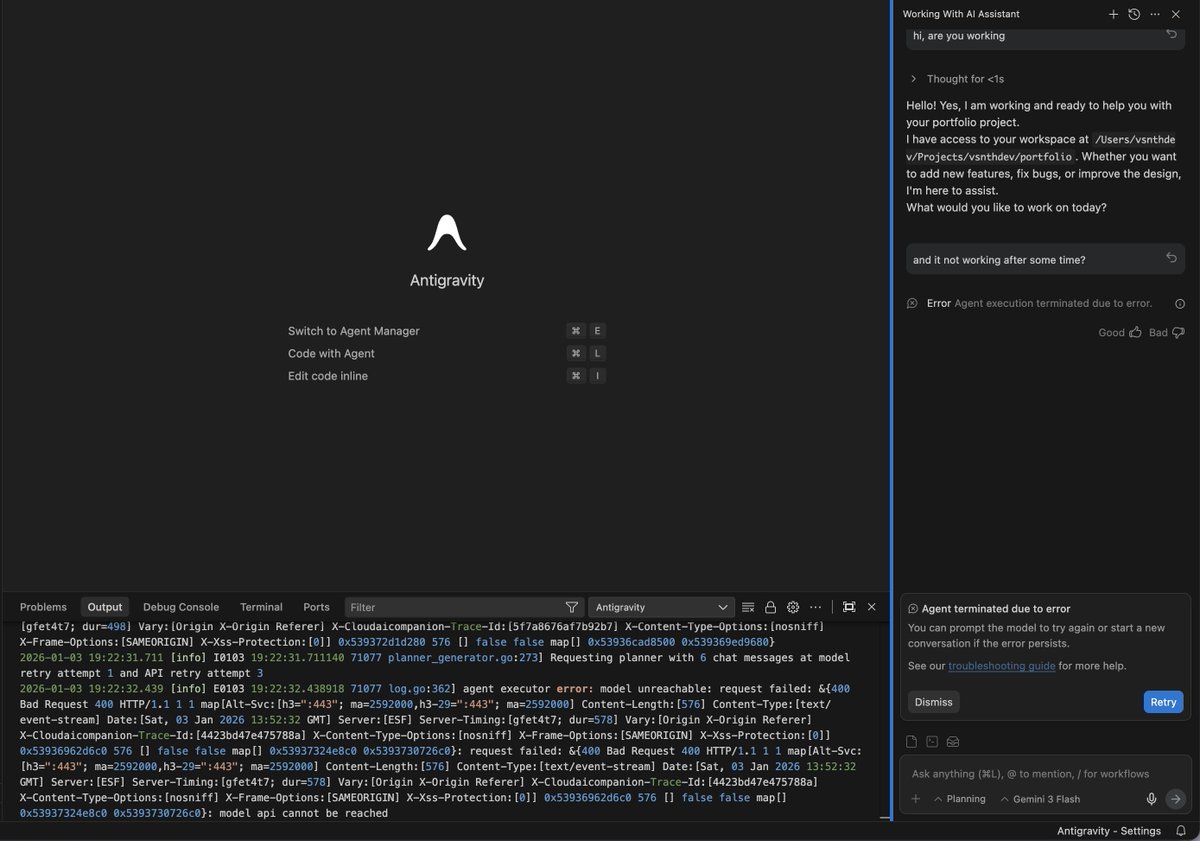Send the message with arrow button
The width and height of the screenshot is (1200, 841).
point(1176,799)
